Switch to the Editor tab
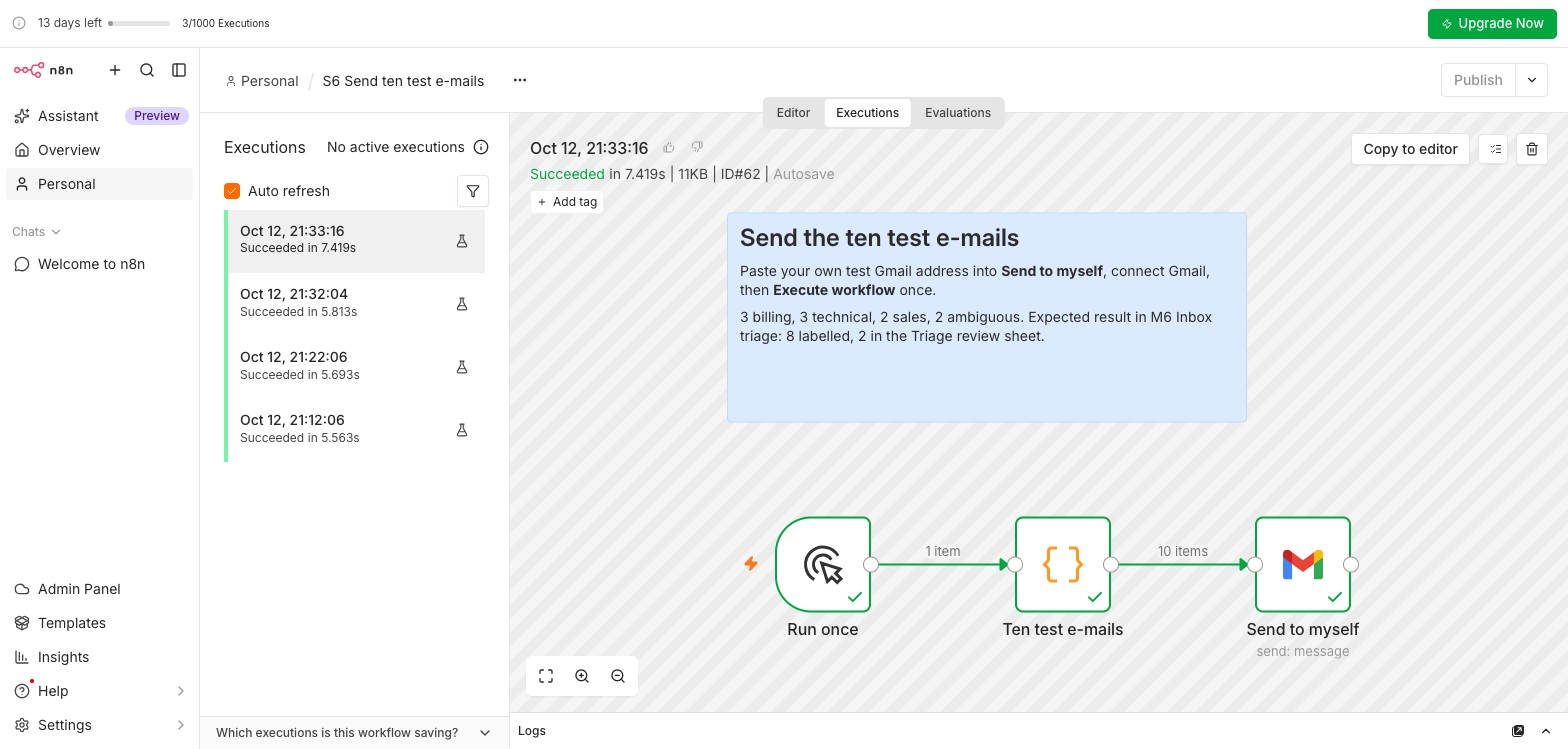The height and width of the screenshot is (749, 1568). pyautogui.click(x=793, y=113)
